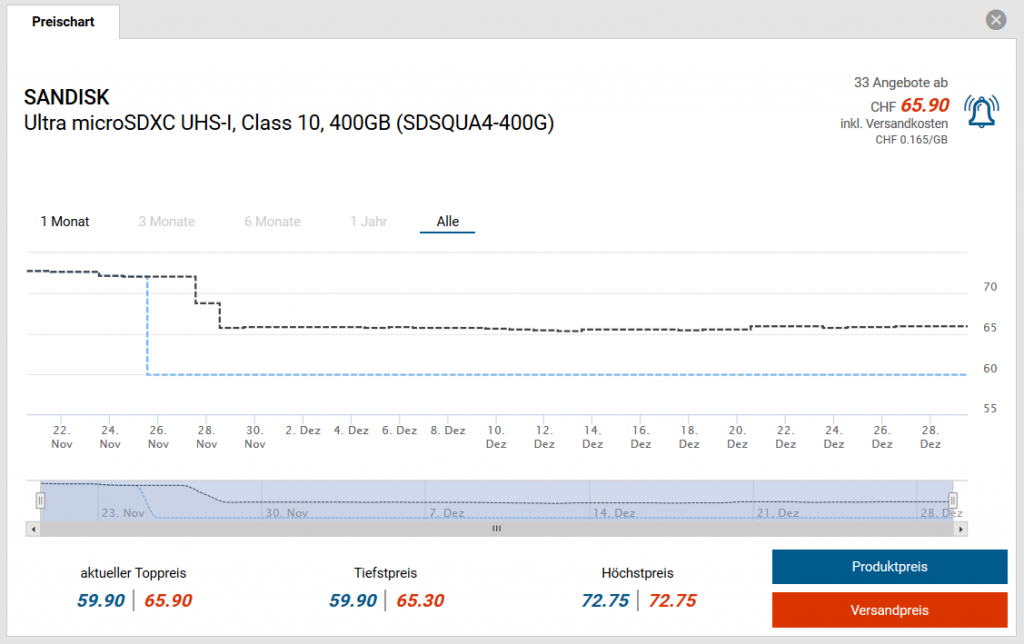Screen dimensions: 1024x644
Task: Click the CHF 65.90 offer price
Action: pyautogui.click(x=924, y=105)
